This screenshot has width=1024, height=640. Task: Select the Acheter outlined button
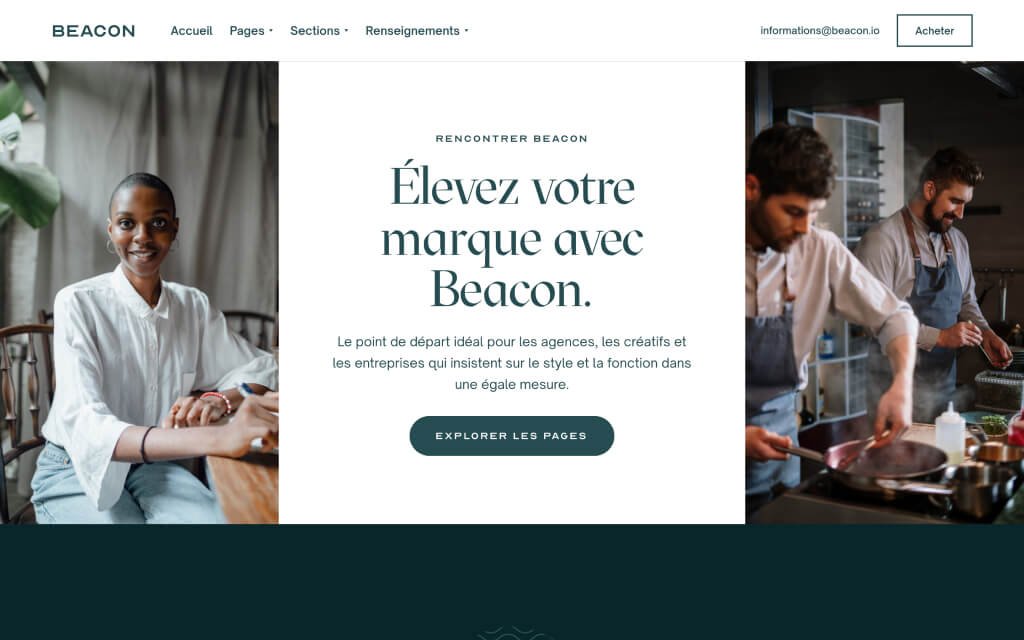point(934,31)
